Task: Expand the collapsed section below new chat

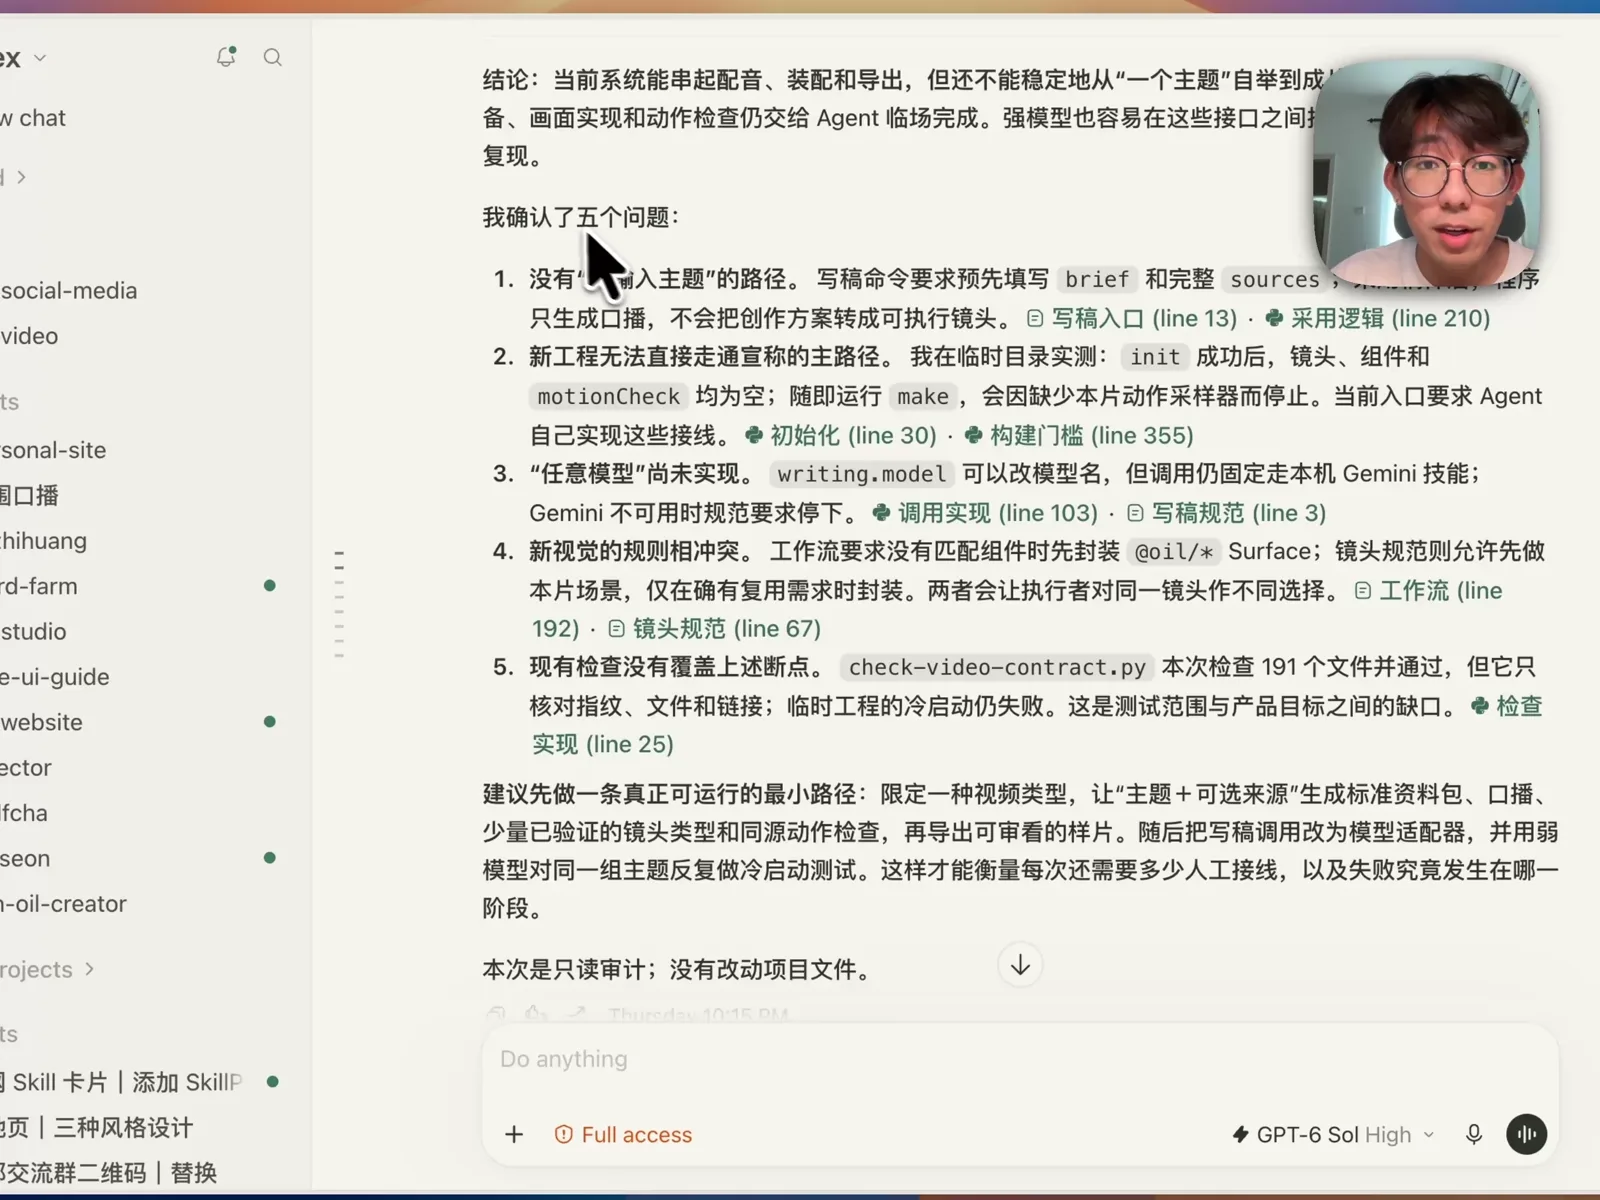Action: 21,177
